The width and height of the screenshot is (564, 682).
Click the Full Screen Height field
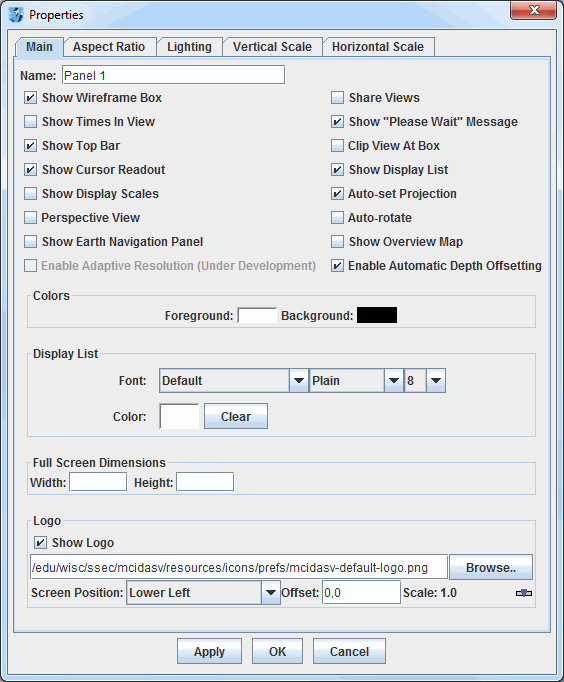pos(205,482)
